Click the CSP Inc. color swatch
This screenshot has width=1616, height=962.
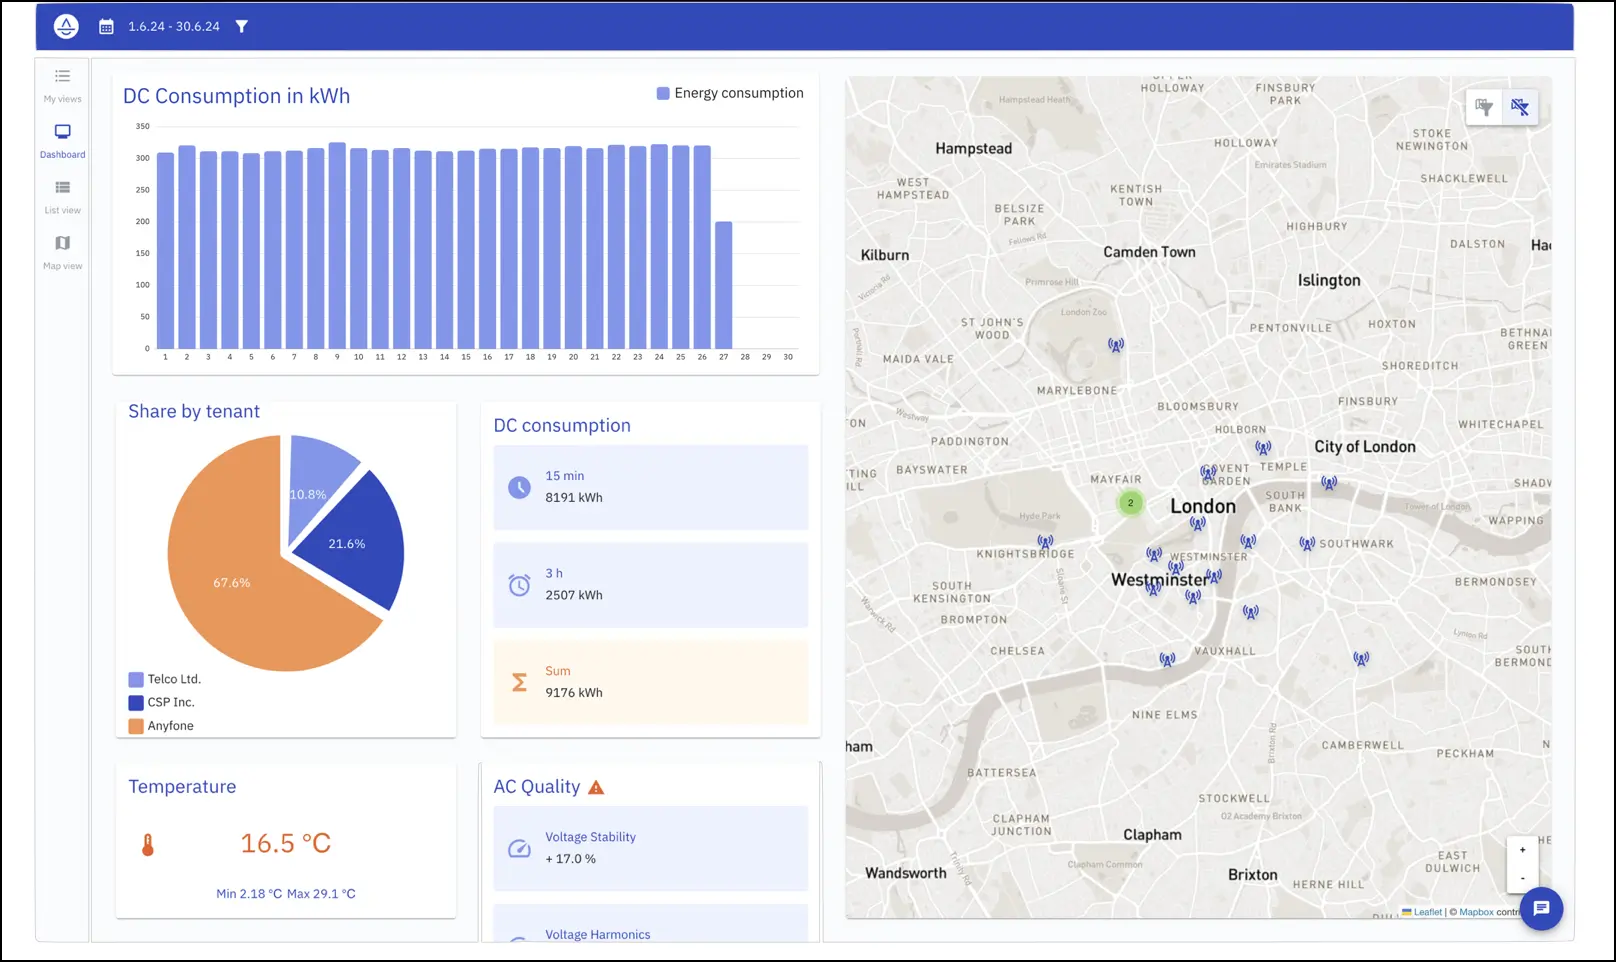[136, 703]
